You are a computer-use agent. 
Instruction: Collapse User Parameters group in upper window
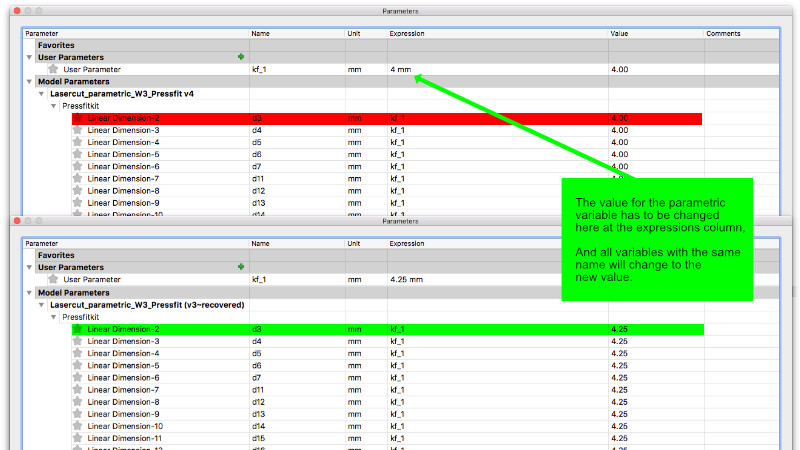click(29, 57)
